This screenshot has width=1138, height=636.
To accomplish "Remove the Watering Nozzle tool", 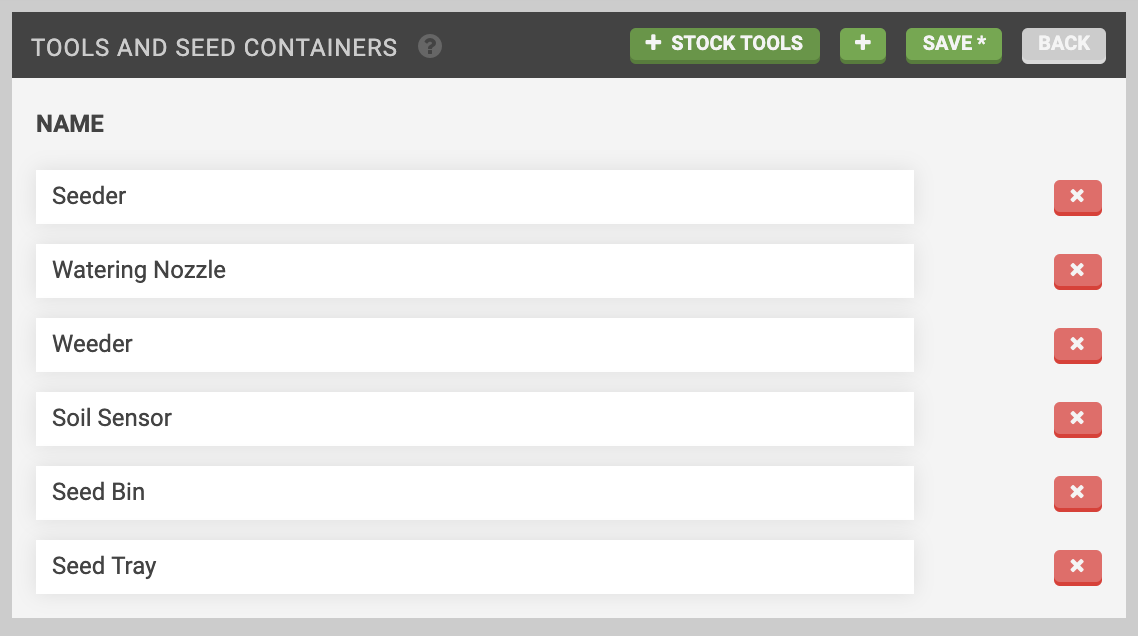I will coord(1077,271).
